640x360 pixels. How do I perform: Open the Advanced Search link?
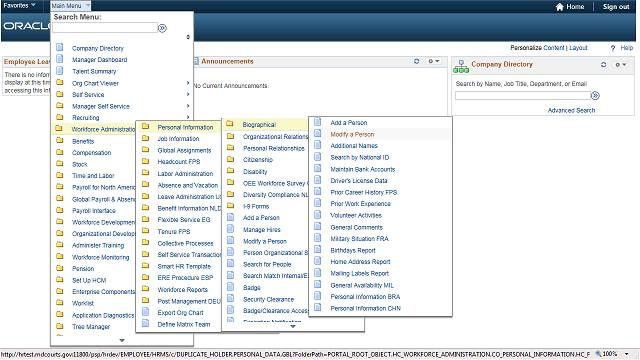[x=571, y=111]
